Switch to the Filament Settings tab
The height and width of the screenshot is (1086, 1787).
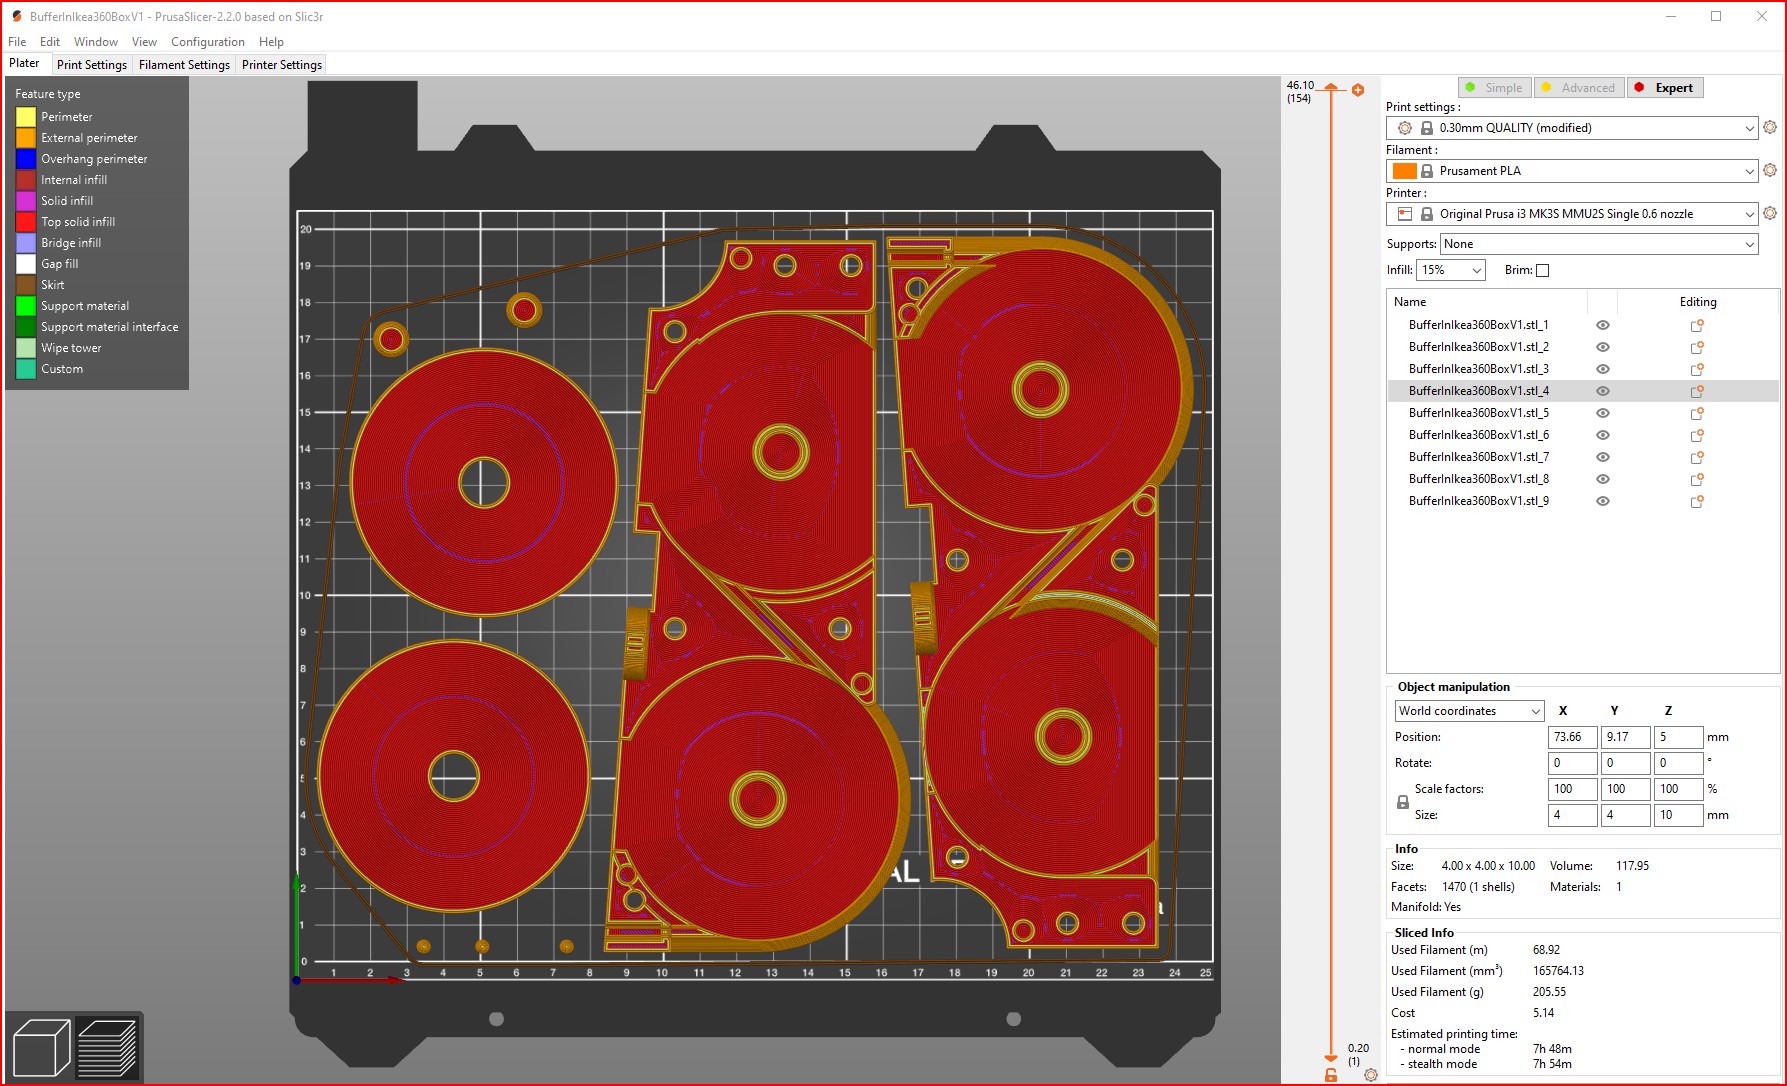(x=184, y=65)
